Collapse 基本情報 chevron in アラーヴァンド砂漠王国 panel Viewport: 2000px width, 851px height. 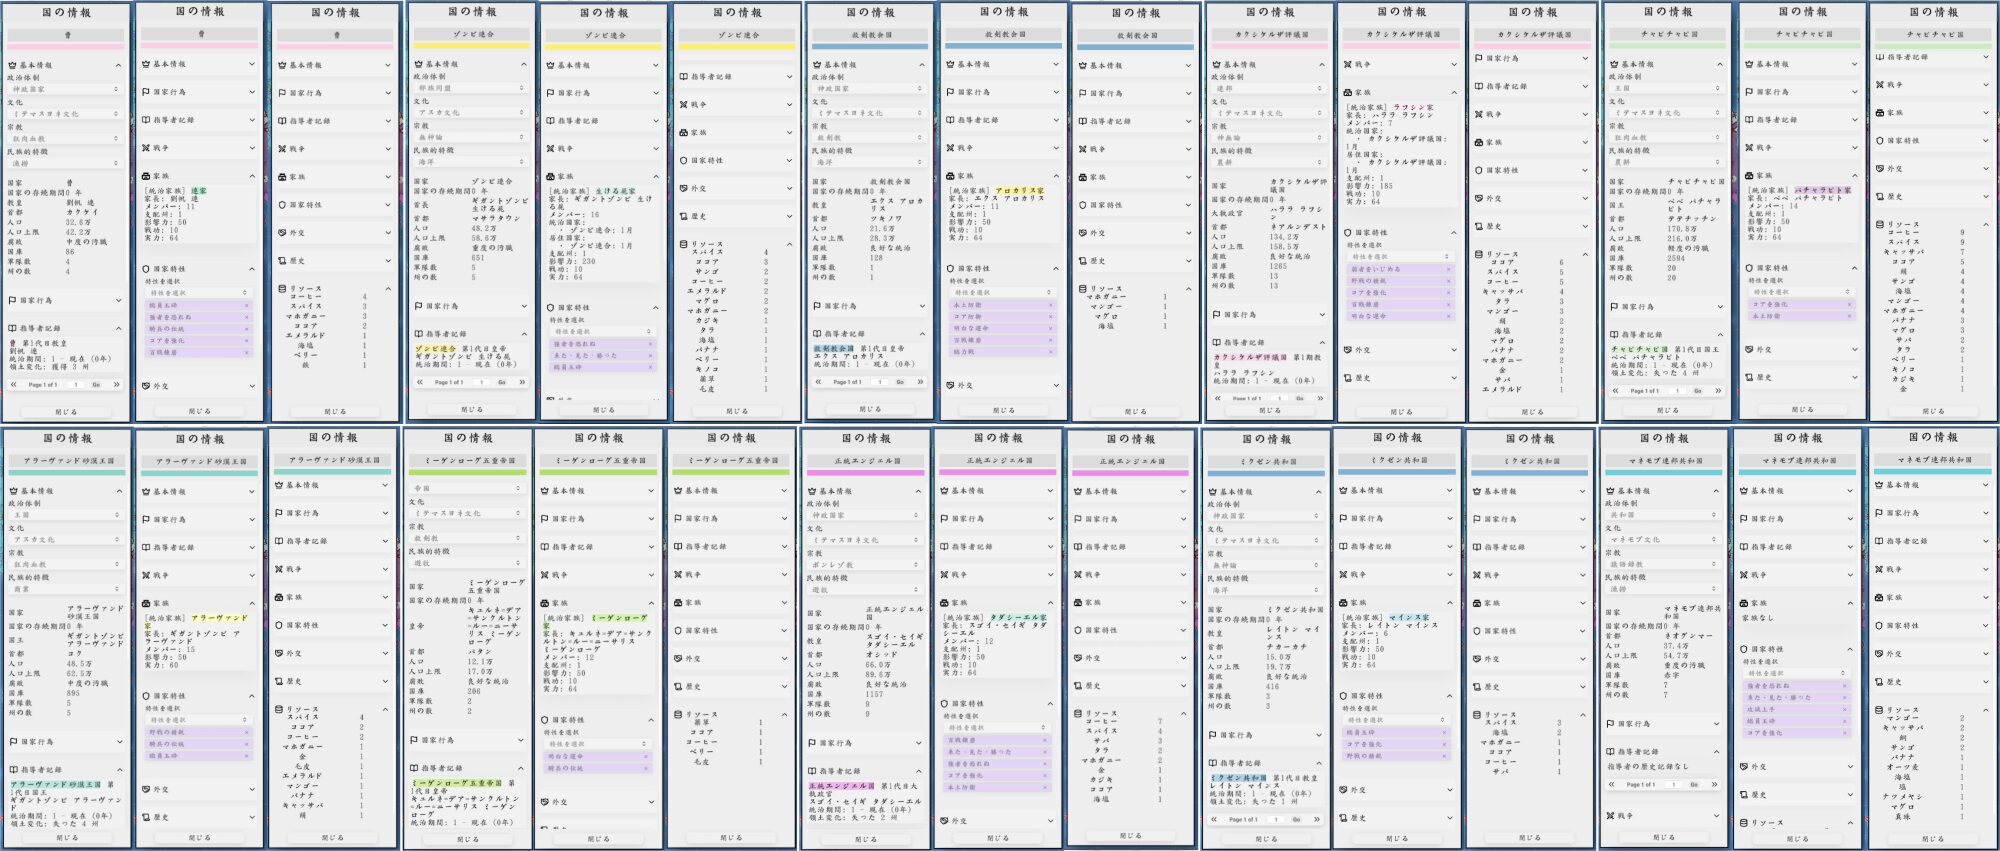[119, 491]
